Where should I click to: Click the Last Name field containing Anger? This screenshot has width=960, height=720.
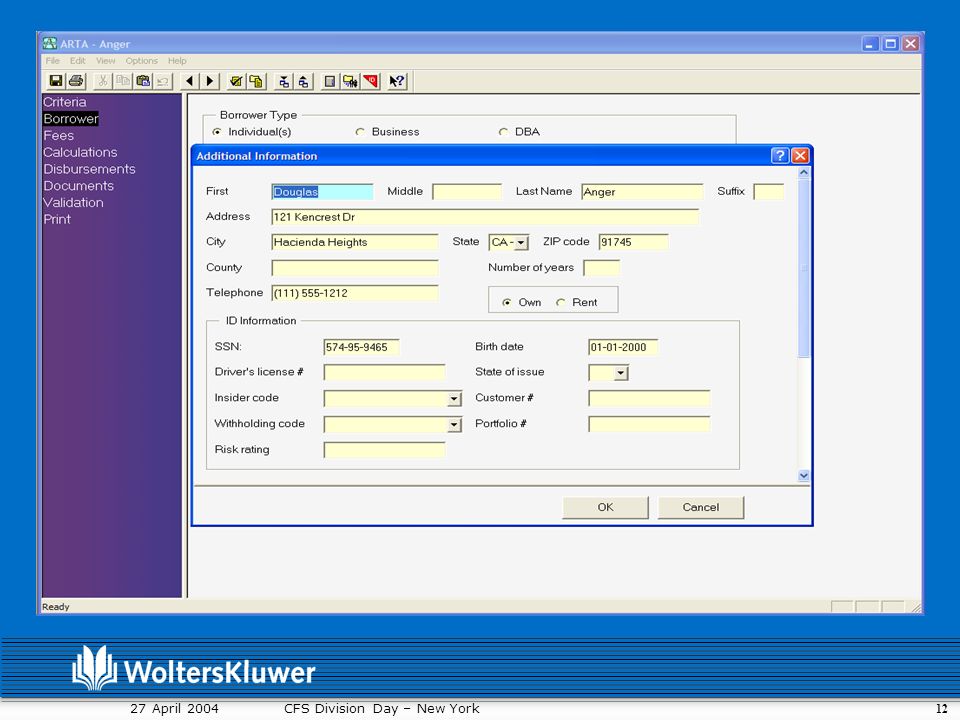[x=642, y=192]
